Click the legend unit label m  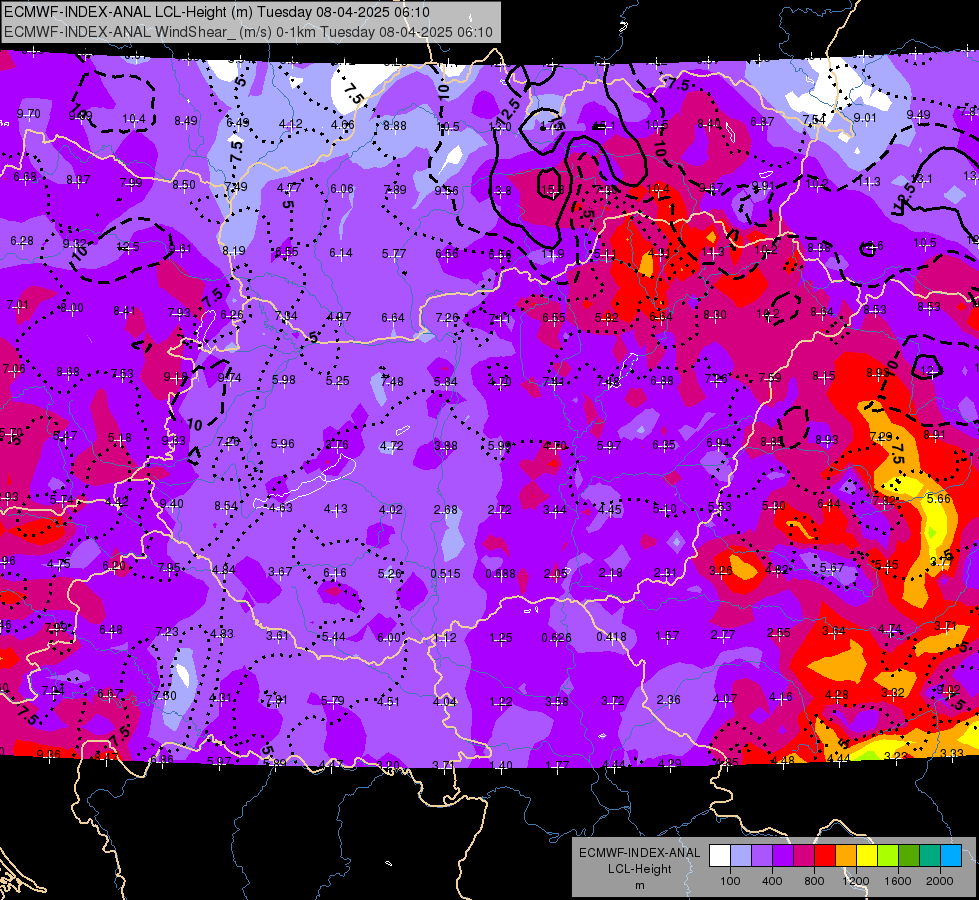(639, 885)
